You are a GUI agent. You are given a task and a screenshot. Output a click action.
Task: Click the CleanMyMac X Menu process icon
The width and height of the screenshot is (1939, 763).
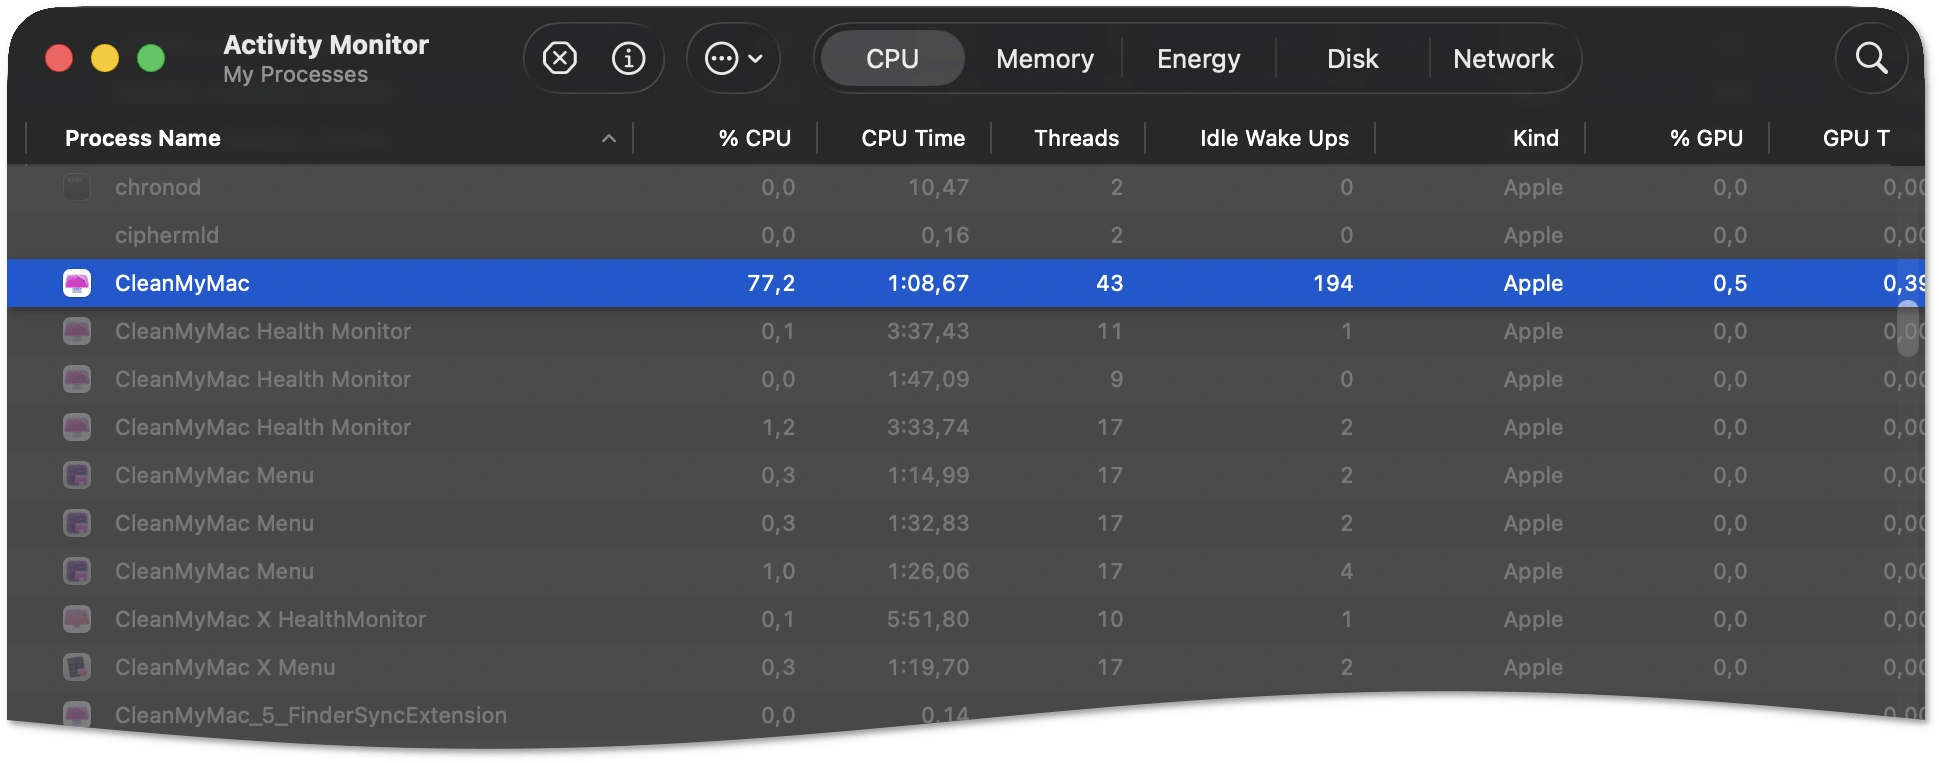tap(77, 667)
